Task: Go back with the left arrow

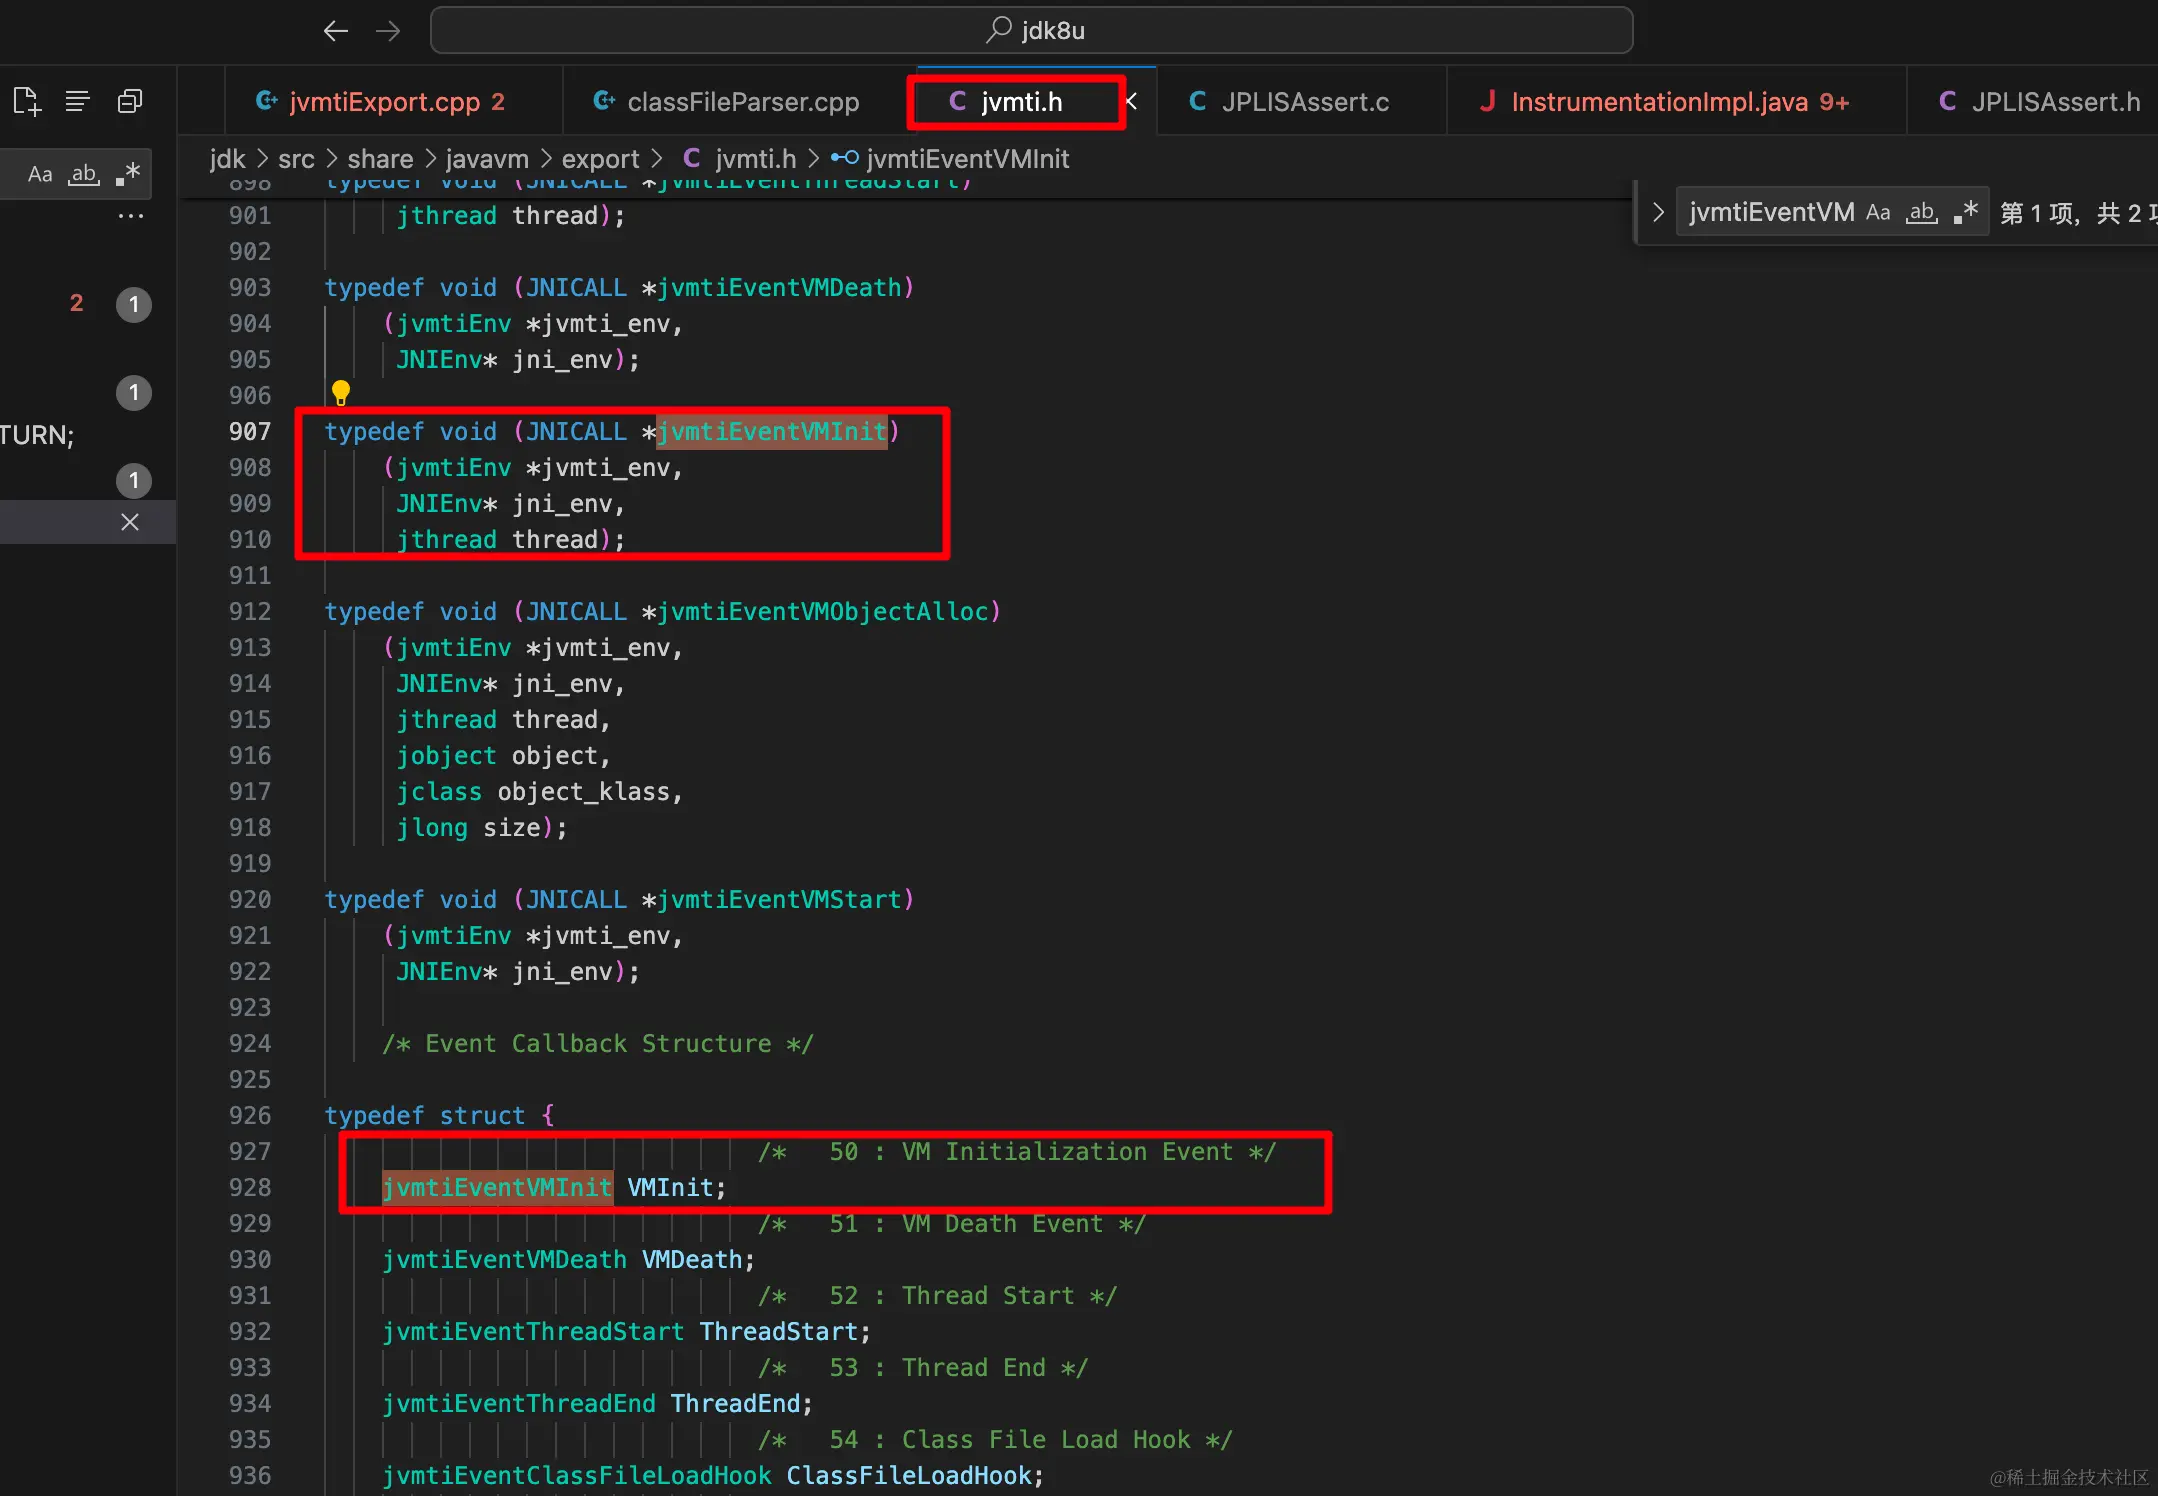Action: click(336, 31)
